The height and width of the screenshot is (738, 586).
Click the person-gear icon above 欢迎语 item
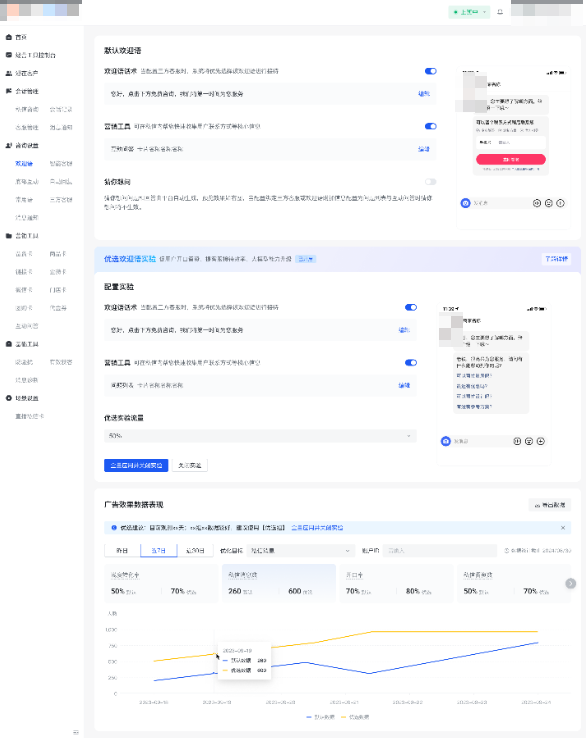(x=8, y=145)
